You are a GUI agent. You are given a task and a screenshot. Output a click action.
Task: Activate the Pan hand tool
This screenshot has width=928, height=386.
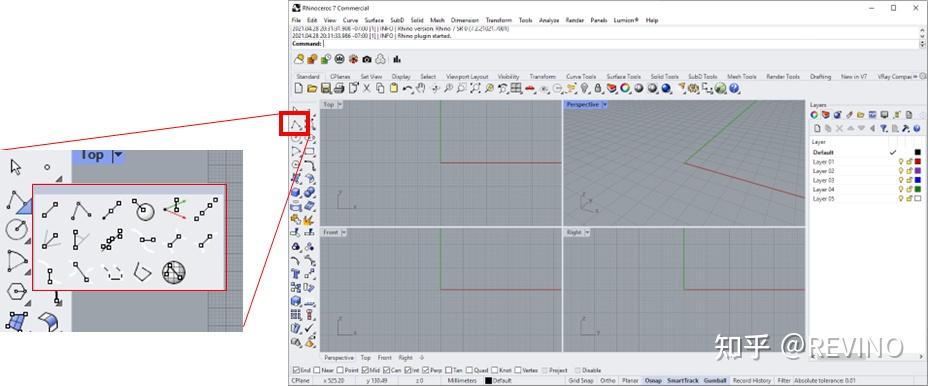coord(421,88)
